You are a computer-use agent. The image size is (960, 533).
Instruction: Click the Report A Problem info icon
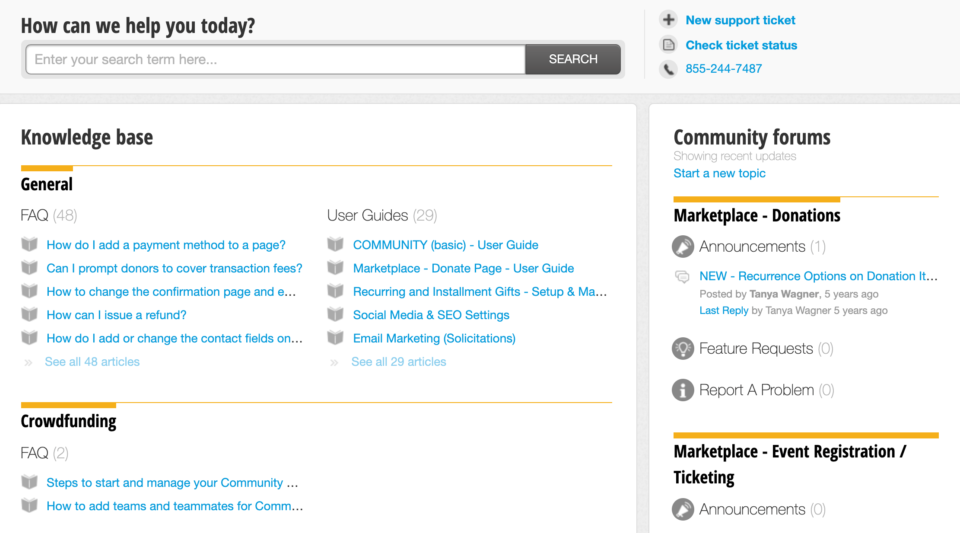coord(683,390)
